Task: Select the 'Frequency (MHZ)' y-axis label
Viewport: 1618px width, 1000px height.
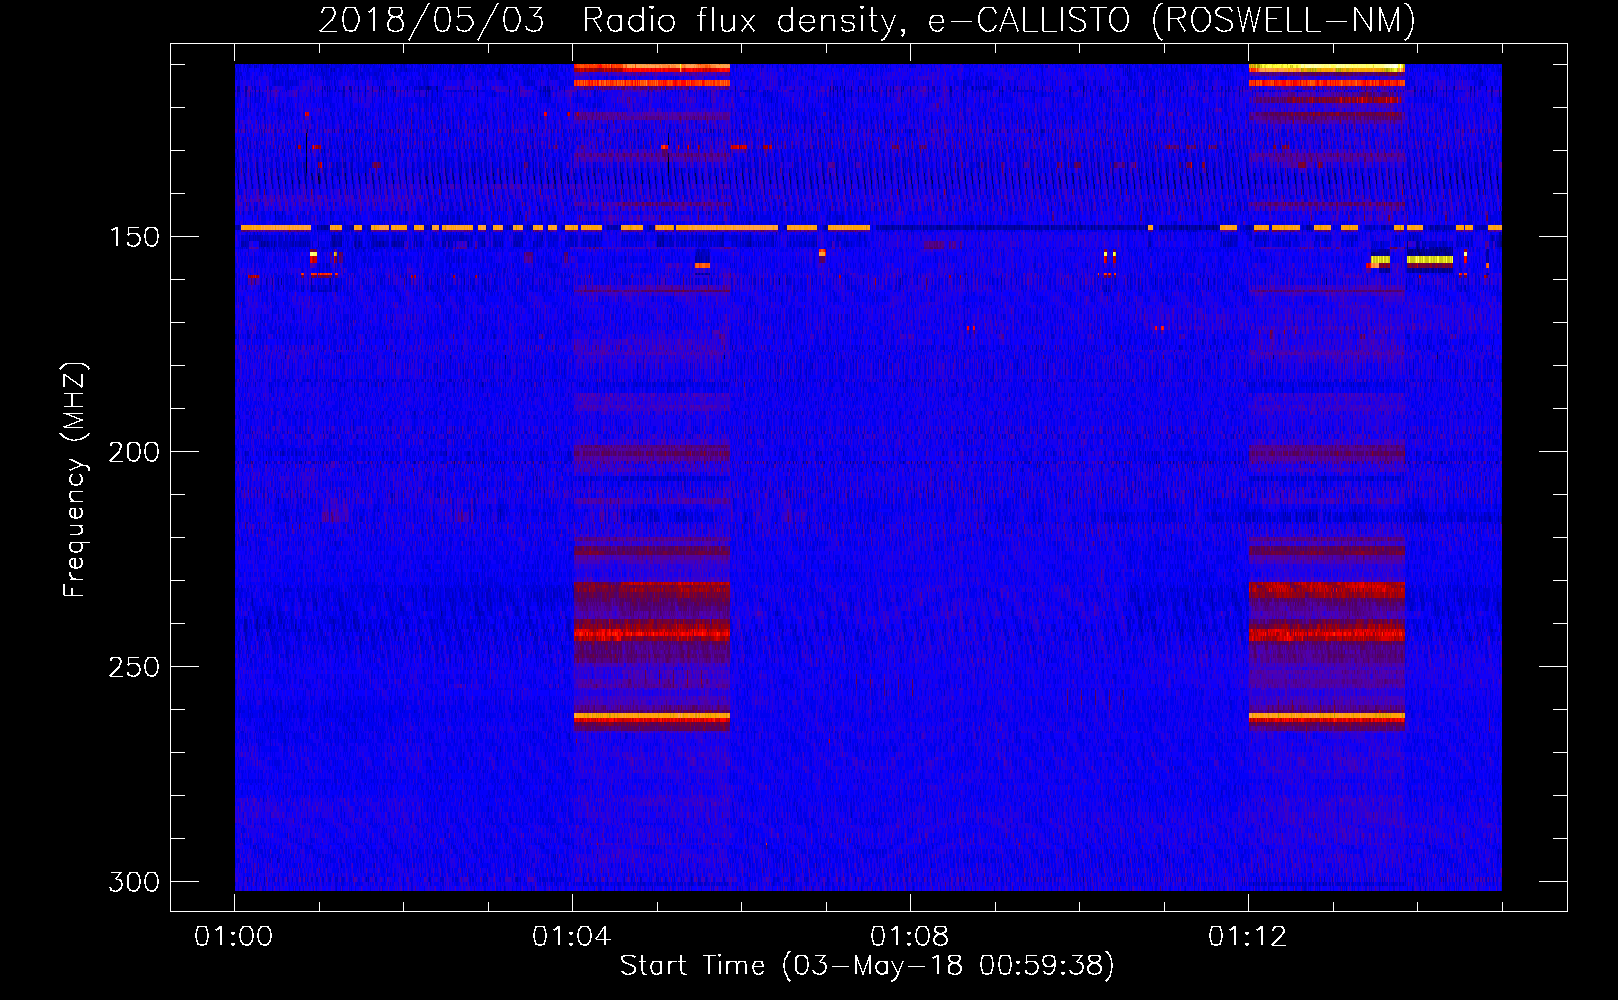Action: [x=75, y=480]
